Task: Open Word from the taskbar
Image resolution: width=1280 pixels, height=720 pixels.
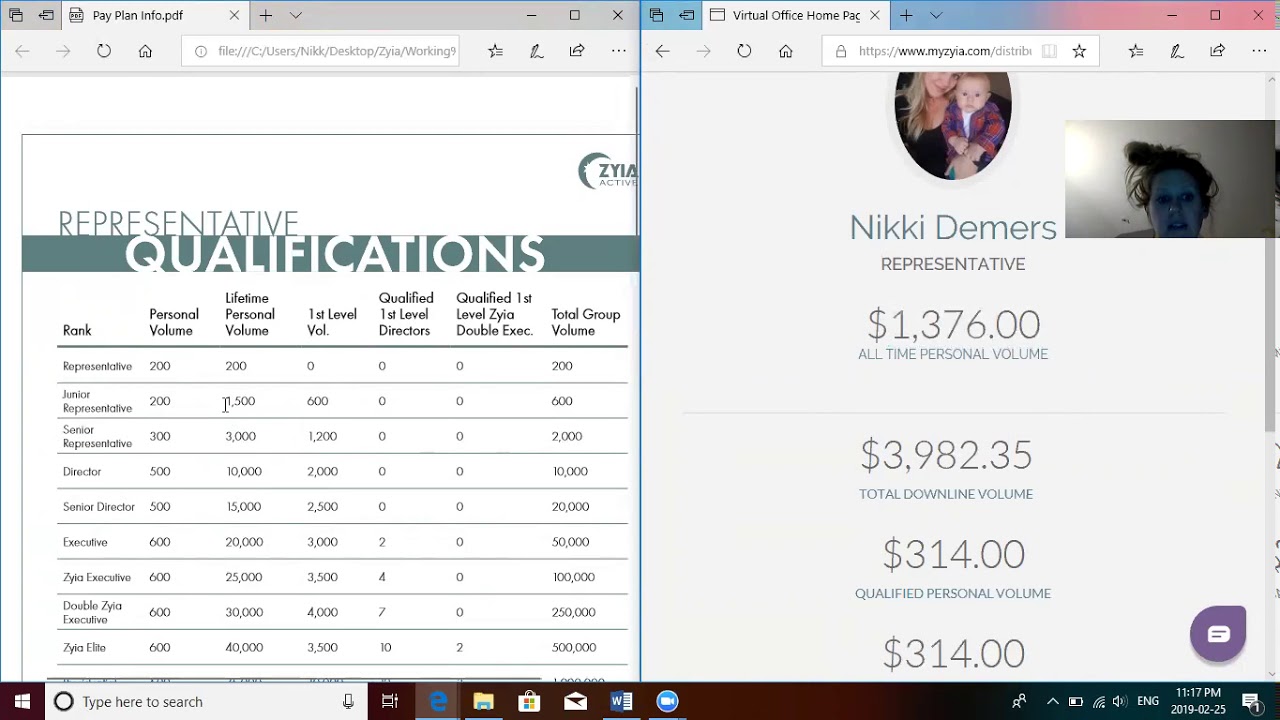Action: [x=621, y=701]
